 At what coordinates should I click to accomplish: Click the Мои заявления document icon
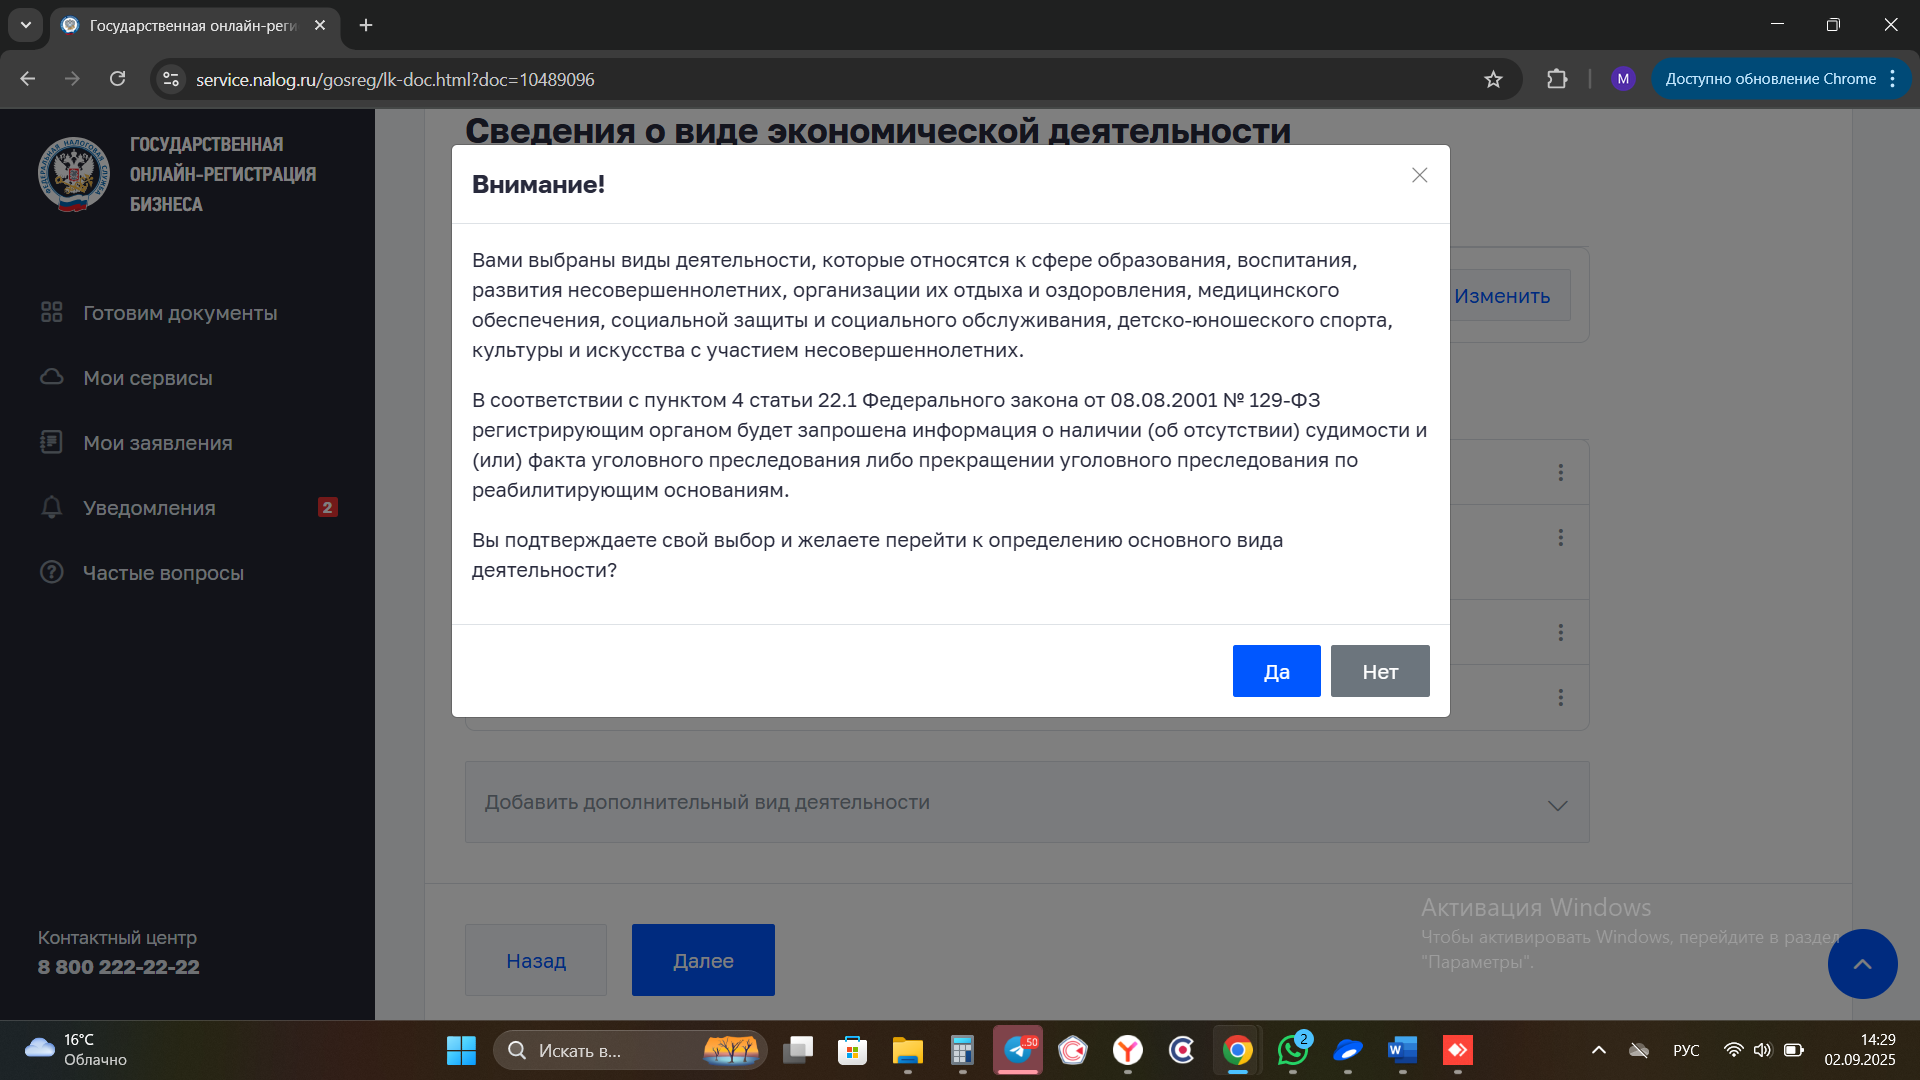point(51,442)
